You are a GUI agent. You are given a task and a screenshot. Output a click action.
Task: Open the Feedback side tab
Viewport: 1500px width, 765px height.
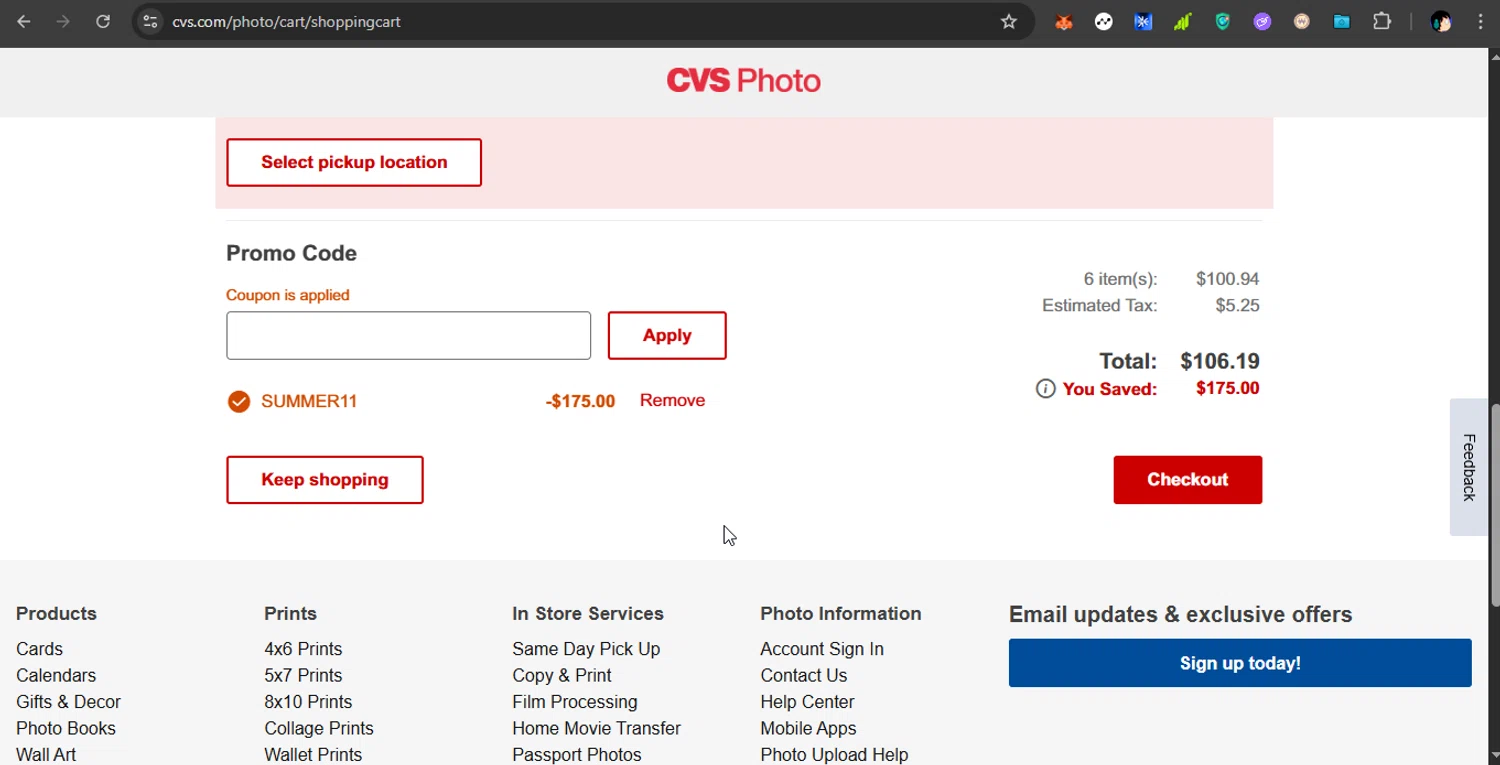click(x=1469, y=467)
